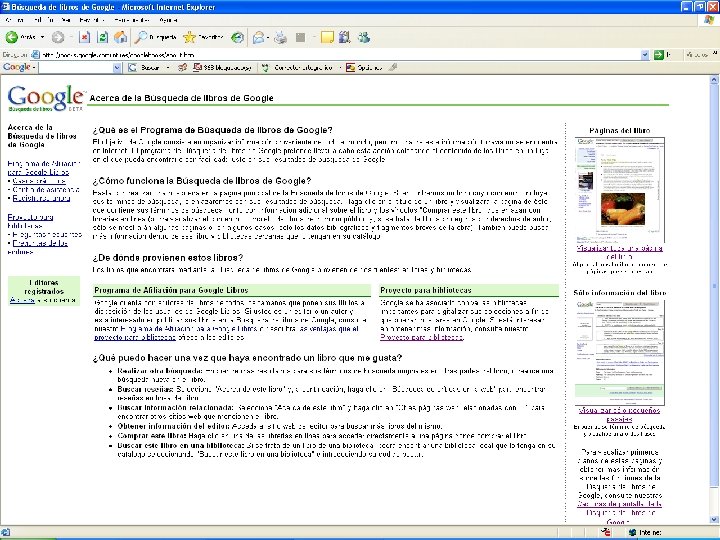The height and width of the screenshot is (540, 720).
Task: Click the Sólo información del libro thumbnail
Action: (x=619, y=353)
